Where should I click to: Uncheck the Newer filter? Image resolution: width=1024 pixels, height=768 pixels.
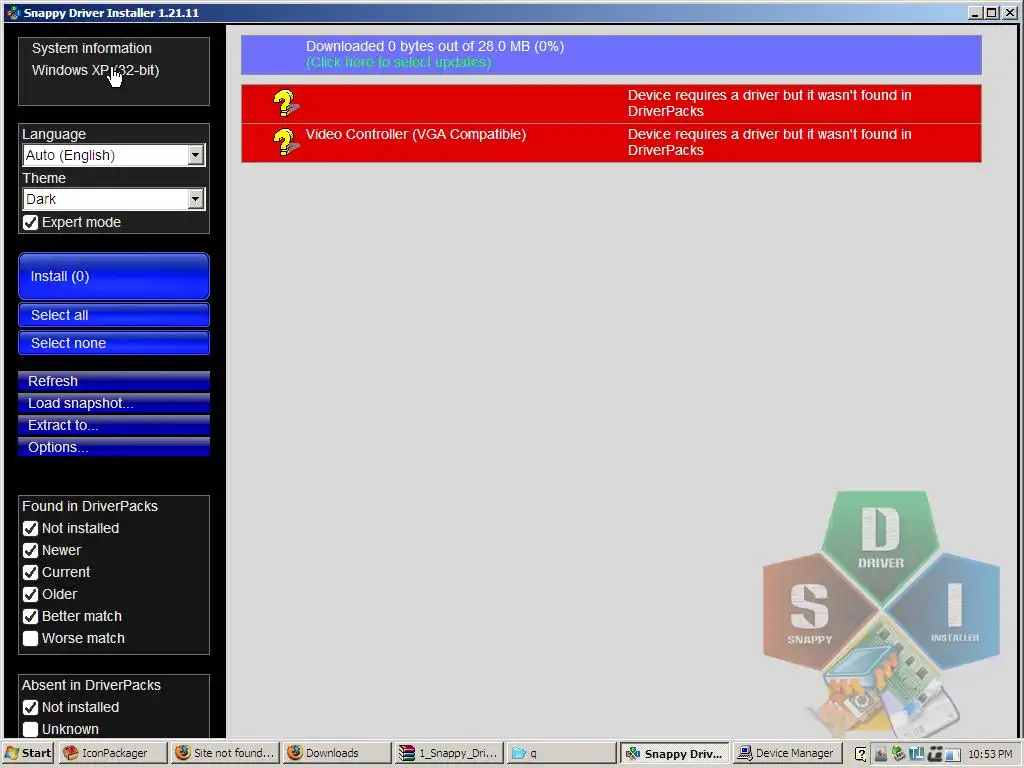point(30,551)
